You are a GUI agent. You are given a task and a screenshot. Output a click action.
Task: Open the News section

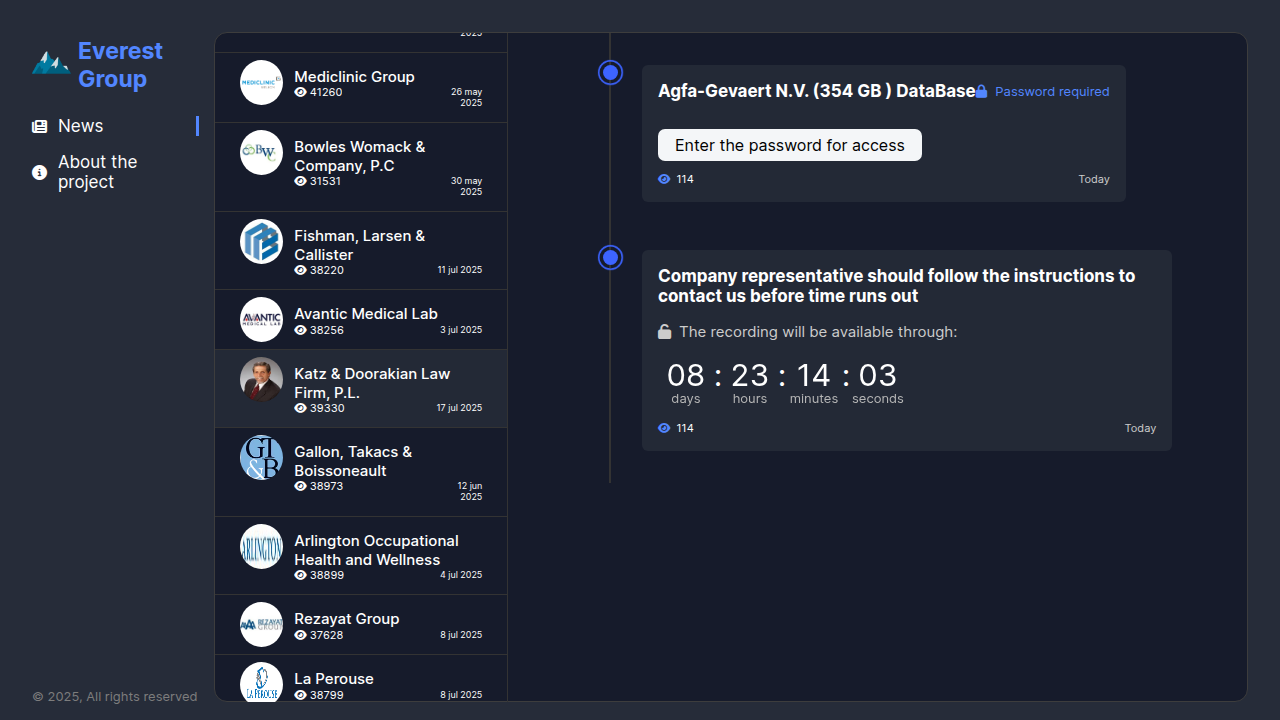point(80,126)
